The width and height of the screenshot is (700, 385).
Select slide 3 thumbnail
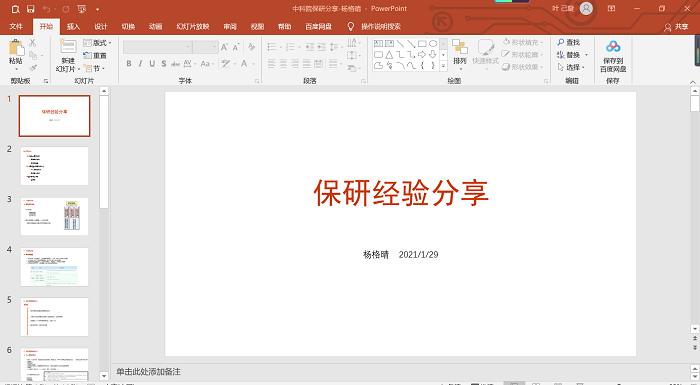(x=54, y=216)
